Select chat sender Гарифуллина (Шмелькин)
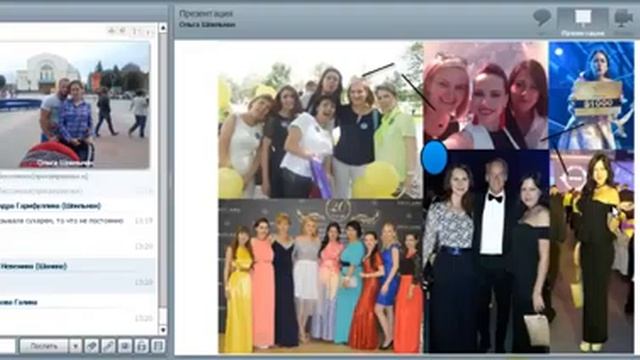This screenshot has height=360, width=640. point(50,206)
